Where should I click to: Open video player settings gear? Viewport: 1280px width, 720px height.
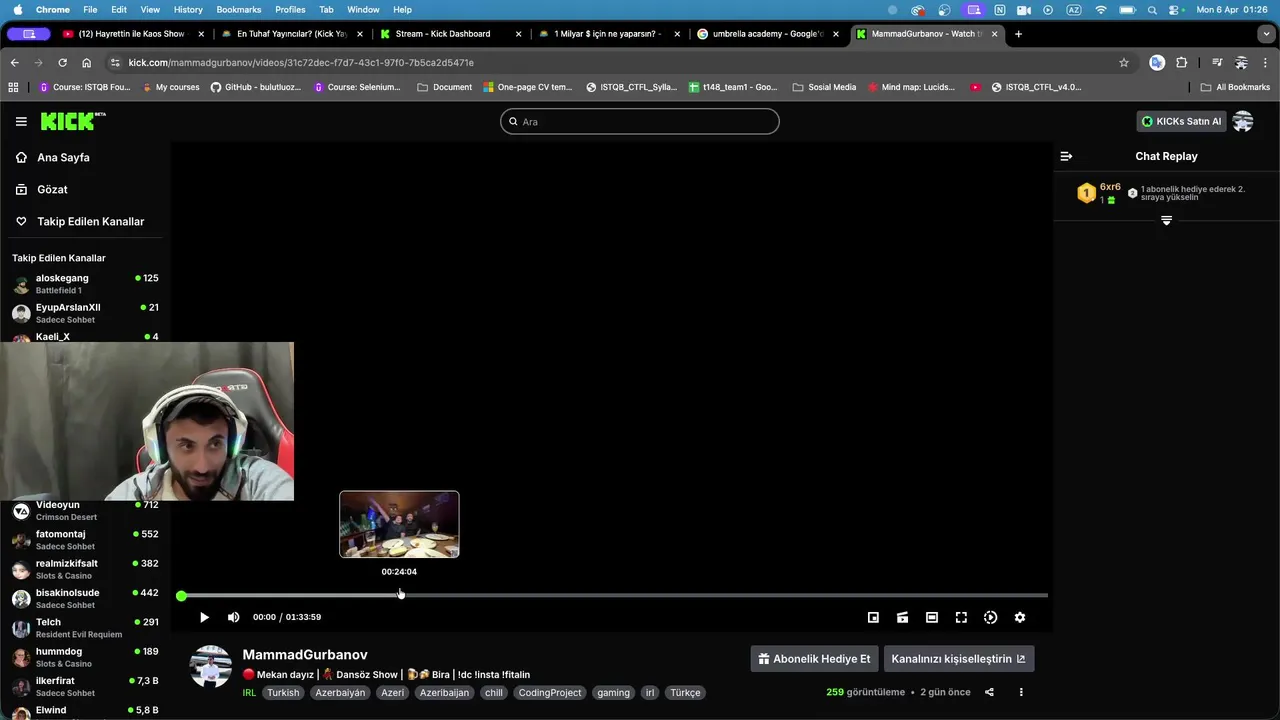tap(1020, 617)
